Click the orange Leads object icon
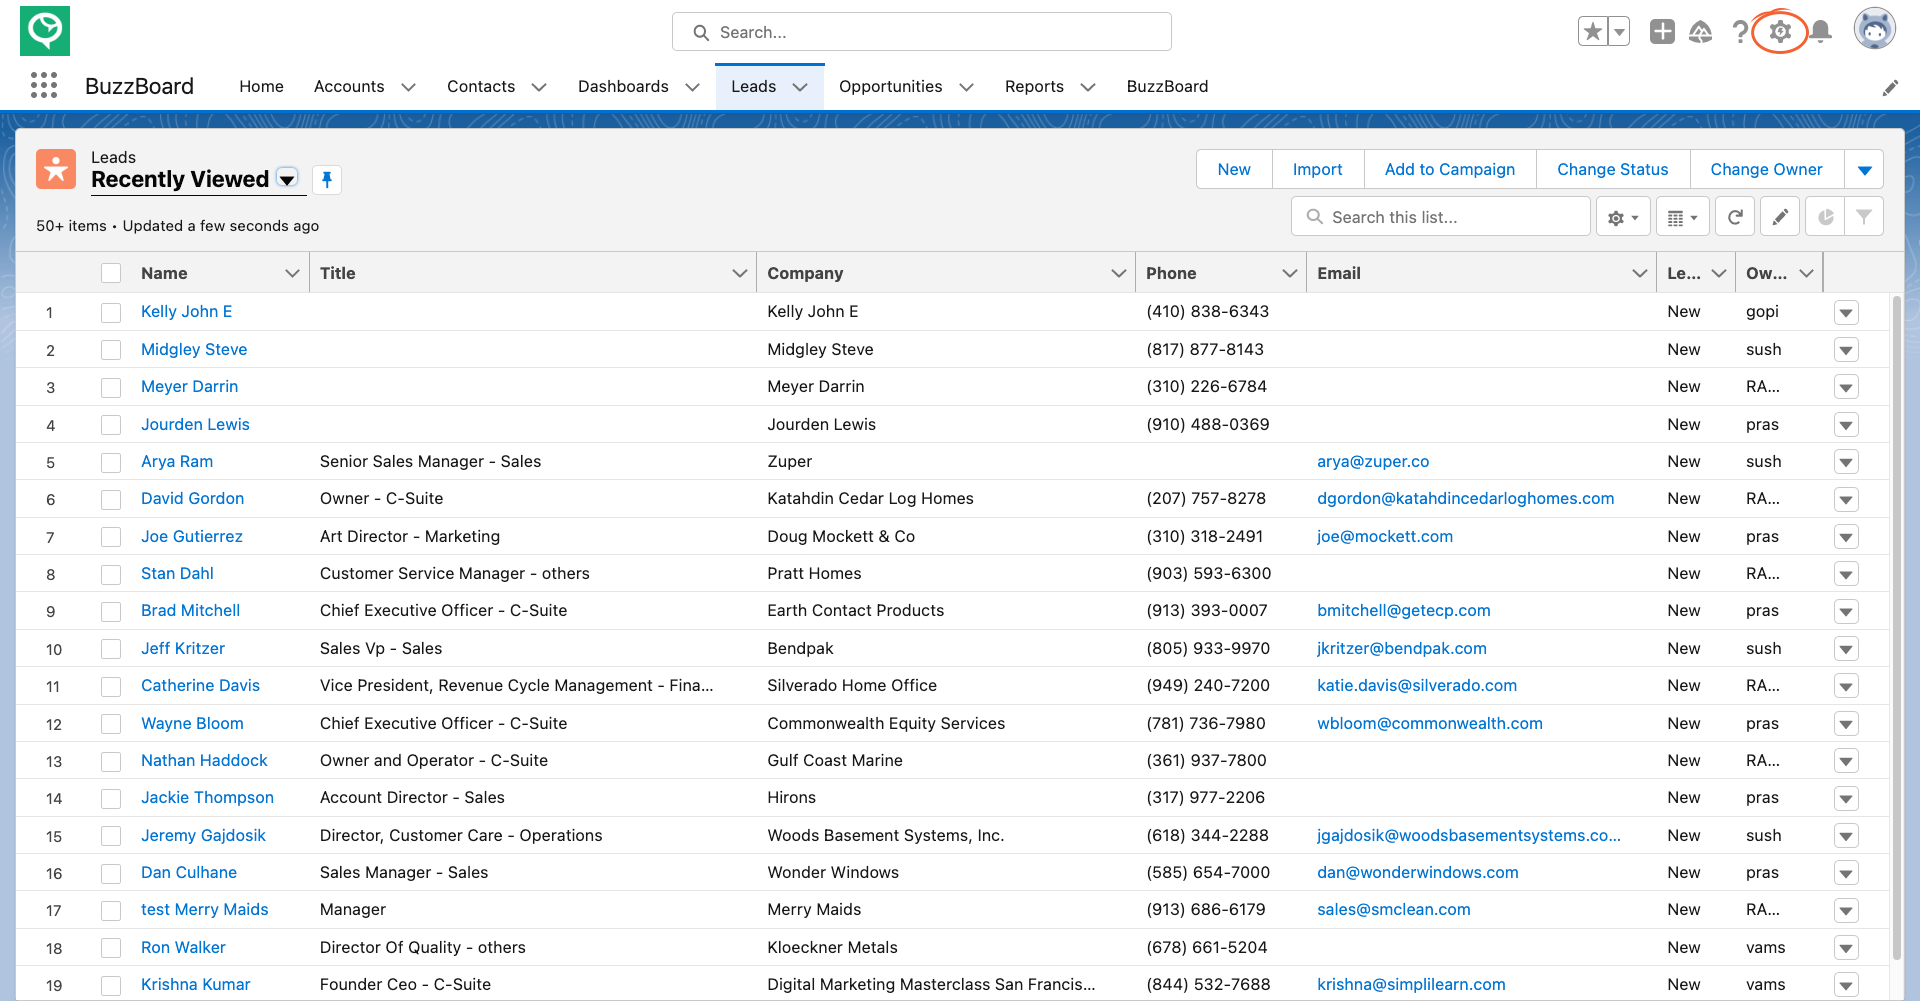 56,169
